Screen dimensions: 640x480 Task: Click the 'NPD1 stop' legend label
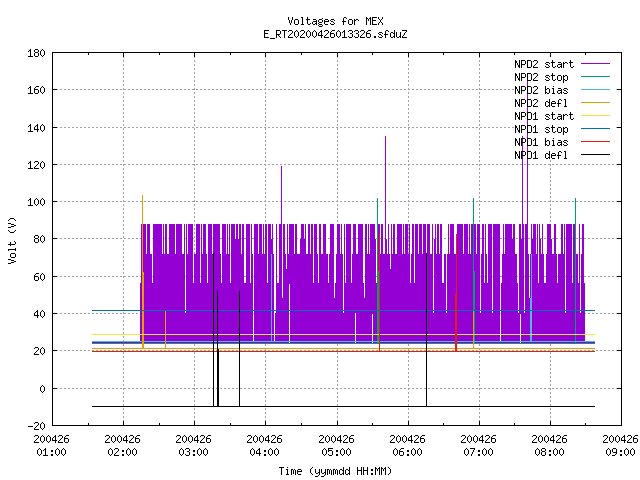click(x=541, y=129)
